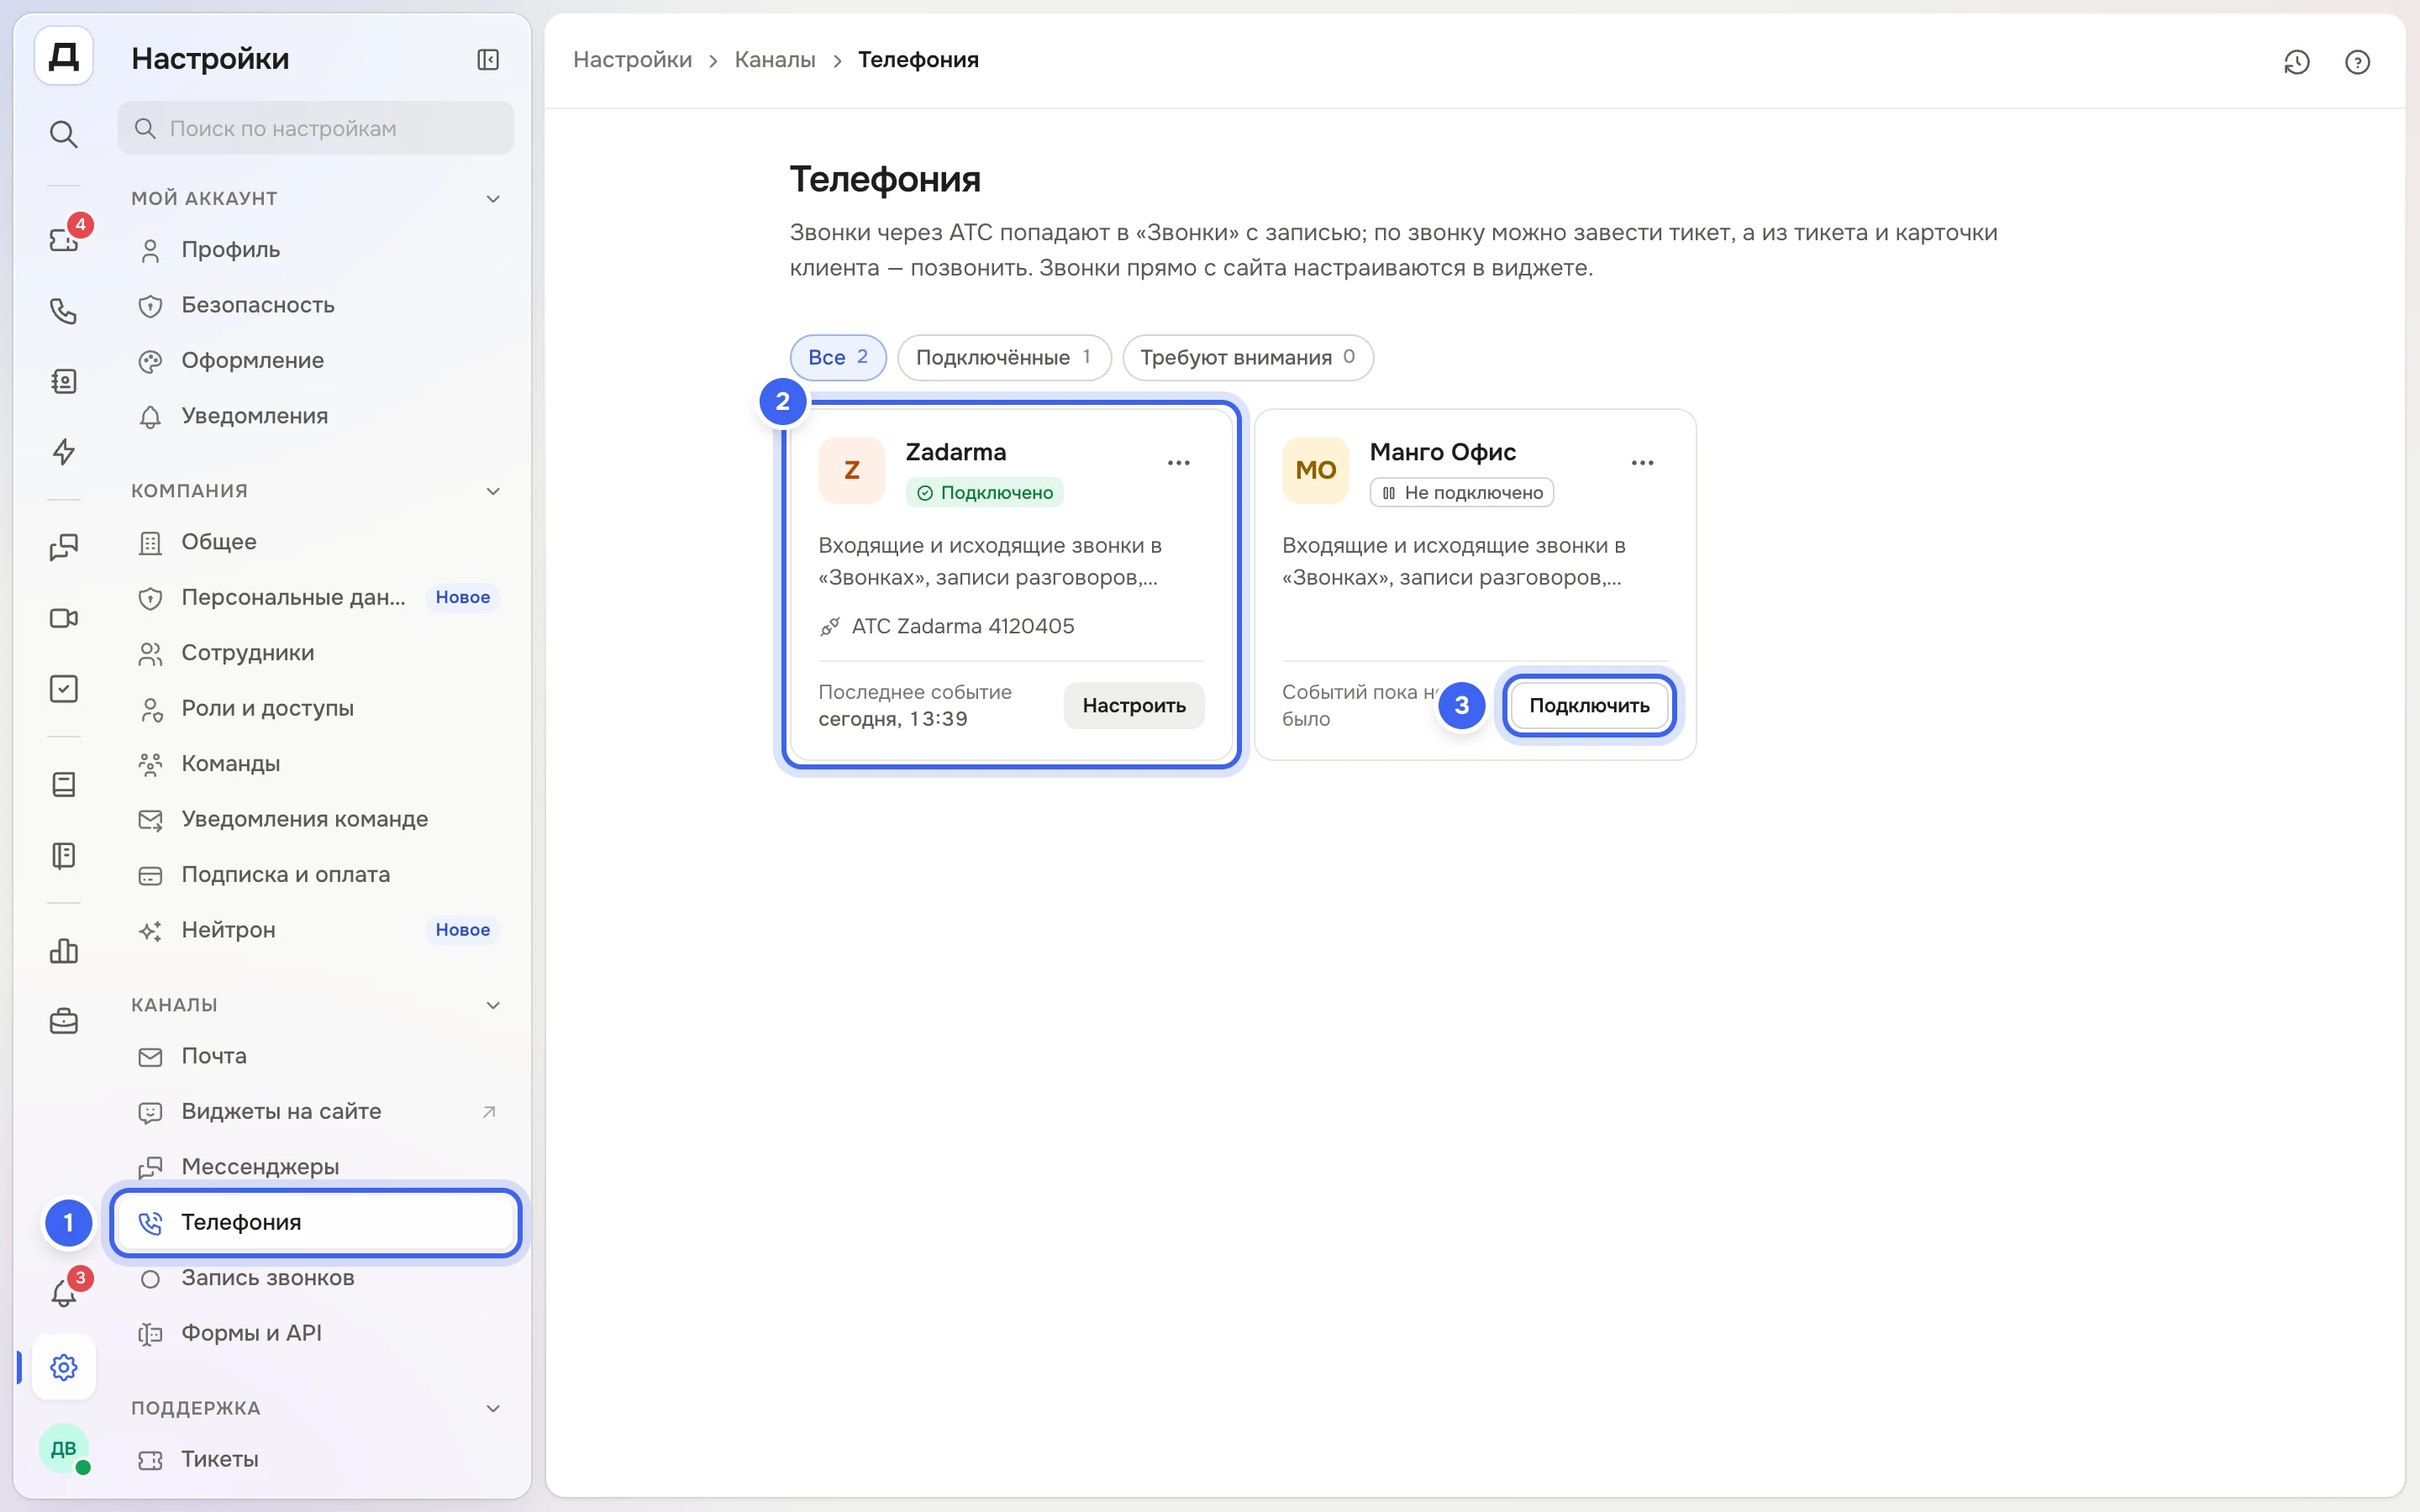Collapse the КАНАЛЫ section
The image size is (2420, 1512).
[493, 1005]
